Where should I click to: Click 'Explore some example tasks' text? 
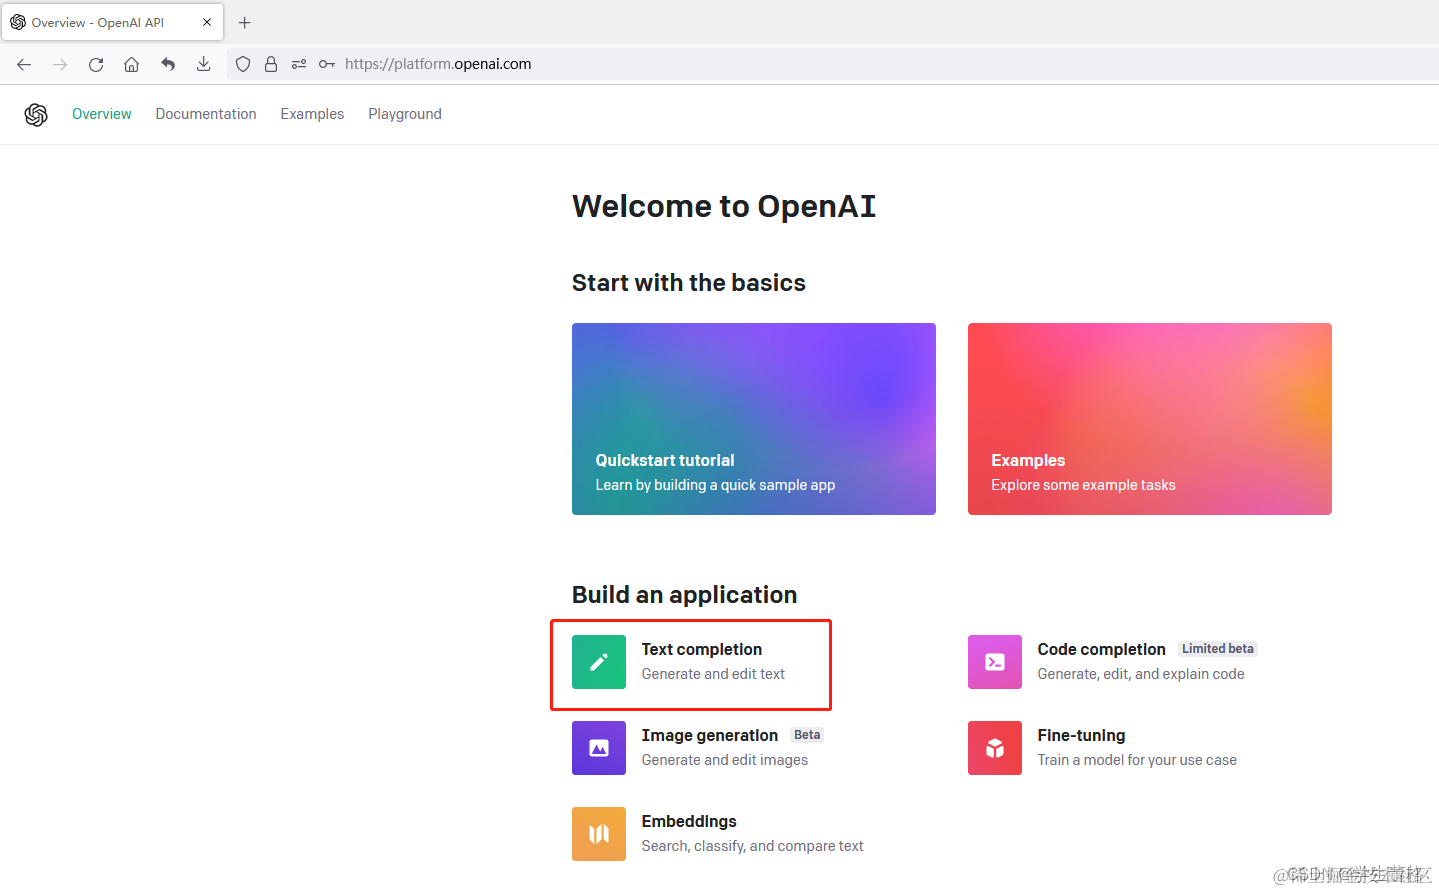(1083, 485)
